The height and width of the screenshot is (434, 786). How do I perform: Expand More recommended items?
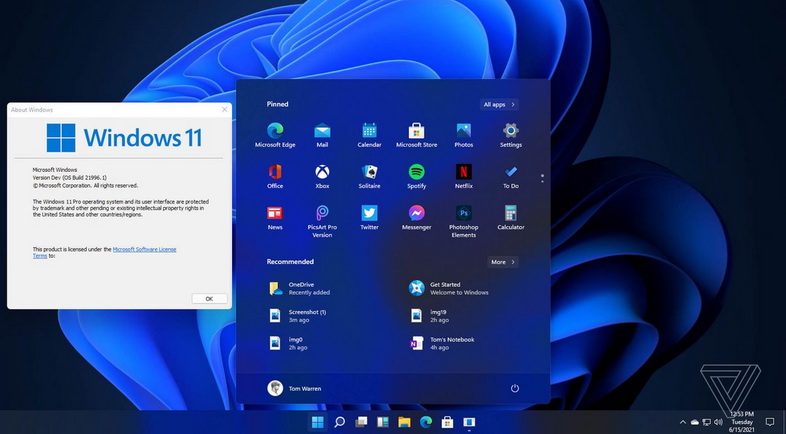(503, 262)
